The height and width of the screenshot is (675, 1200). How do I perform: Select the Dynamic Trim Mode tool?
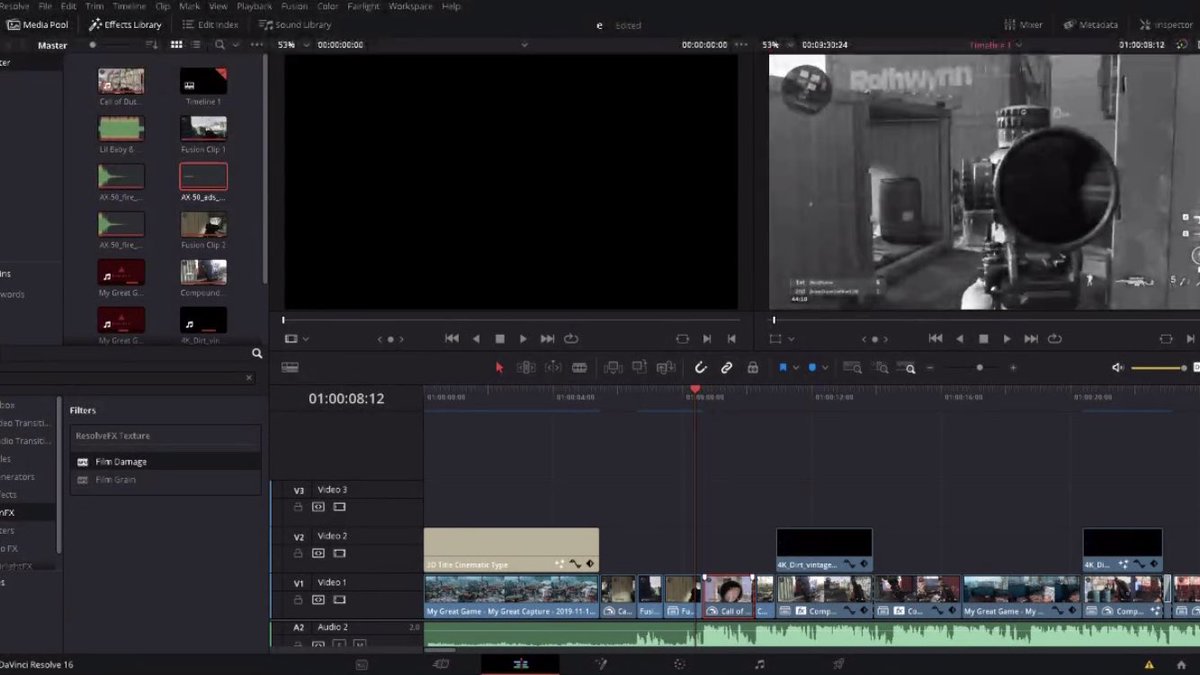tap(553, 368)
